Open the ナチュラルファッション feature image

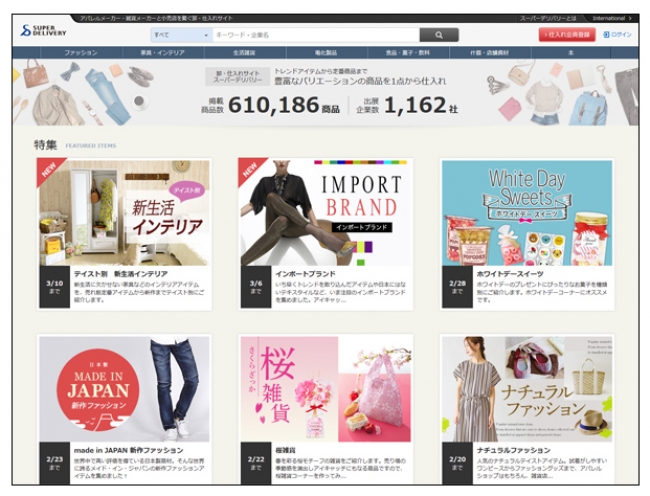pyautogui.click(x=526, y=388)
